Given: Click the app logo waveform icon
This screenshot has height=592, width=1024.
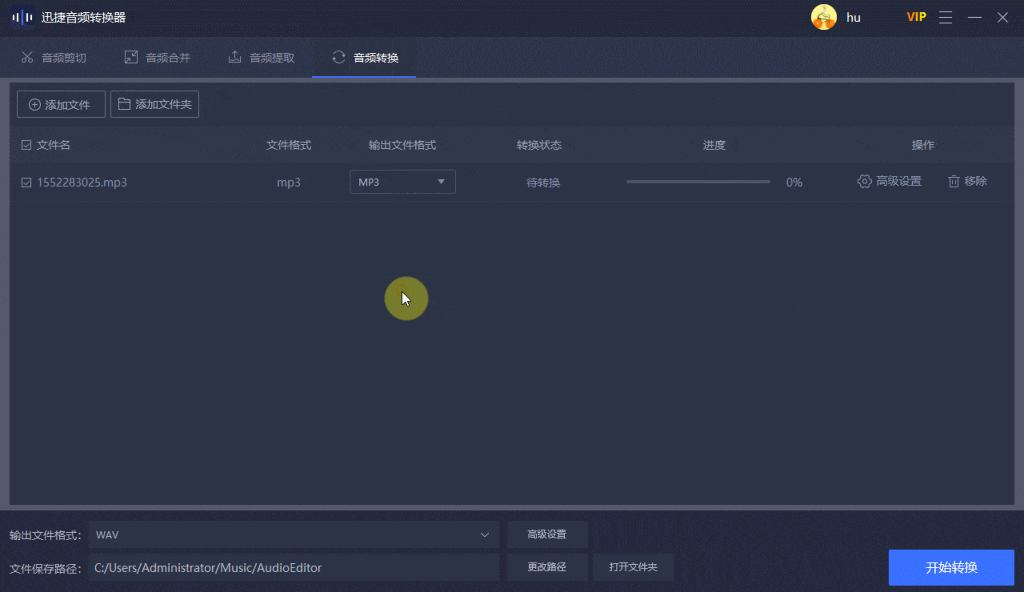Looking at the screenshot, I should coord(22,17).
